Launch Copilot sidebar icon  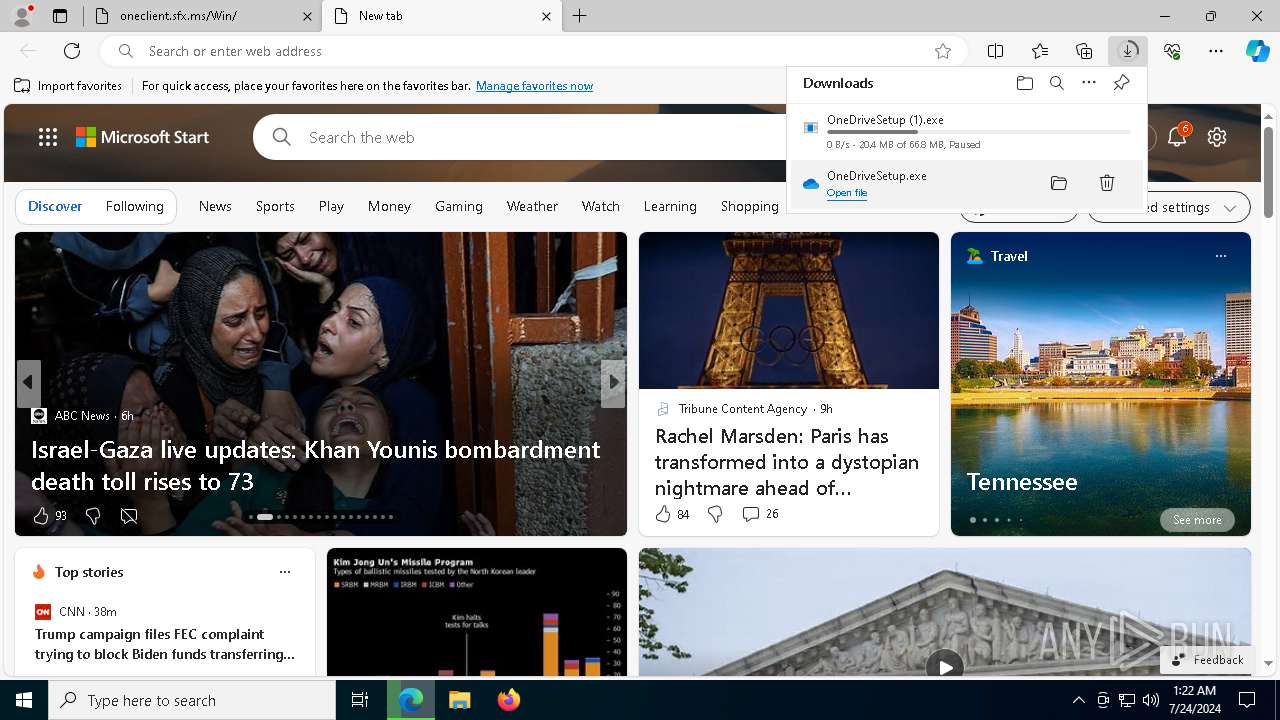coord(1257,51)
